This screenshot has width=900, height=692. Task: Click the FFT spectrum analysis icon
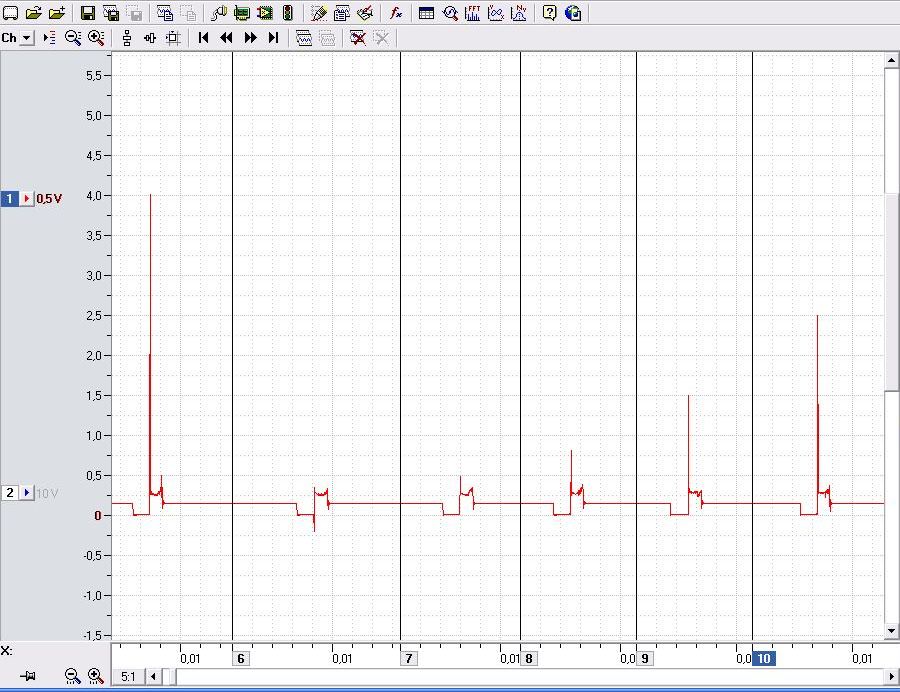coord(473,13)
